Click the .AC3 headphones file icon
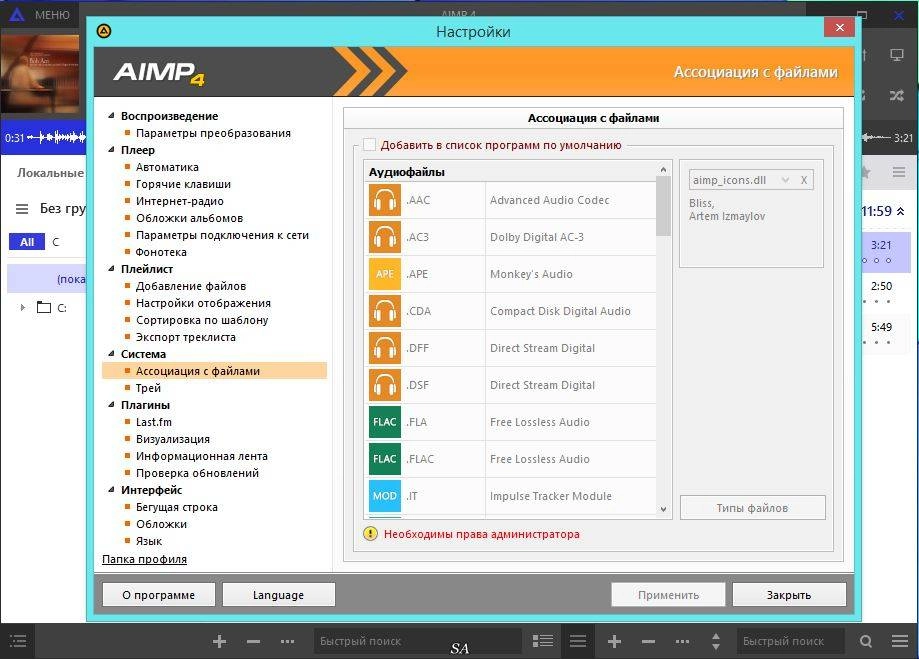The image size is (919, 659). click(384, 237)
